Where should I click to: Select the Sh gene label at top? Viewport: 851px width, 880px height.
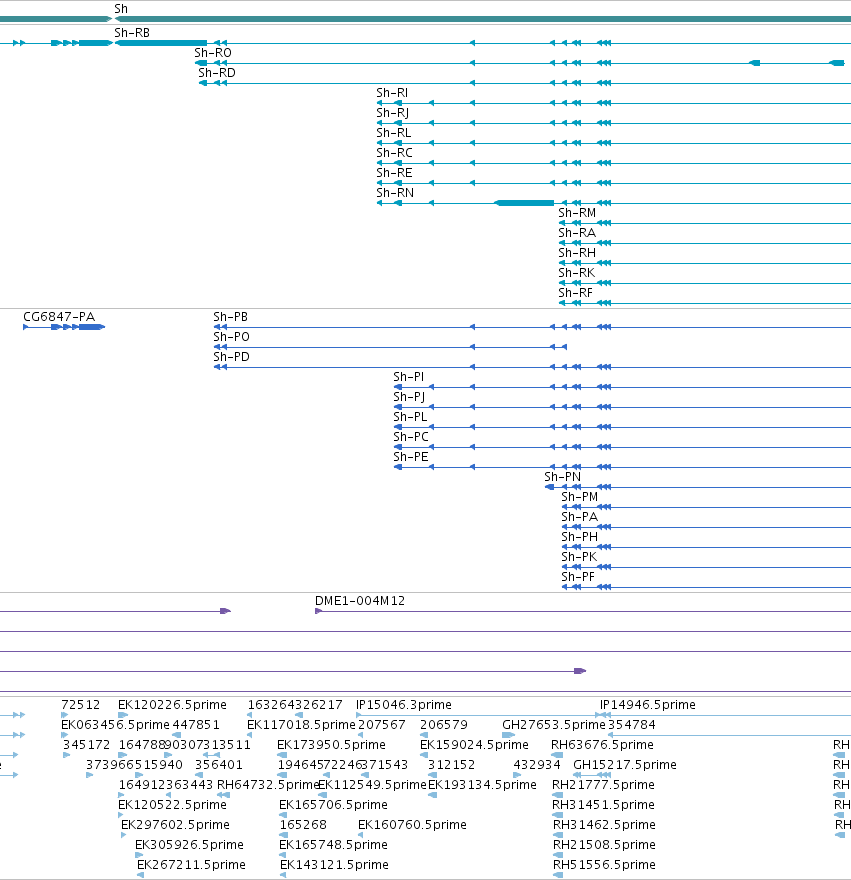[x=121, y=8]
